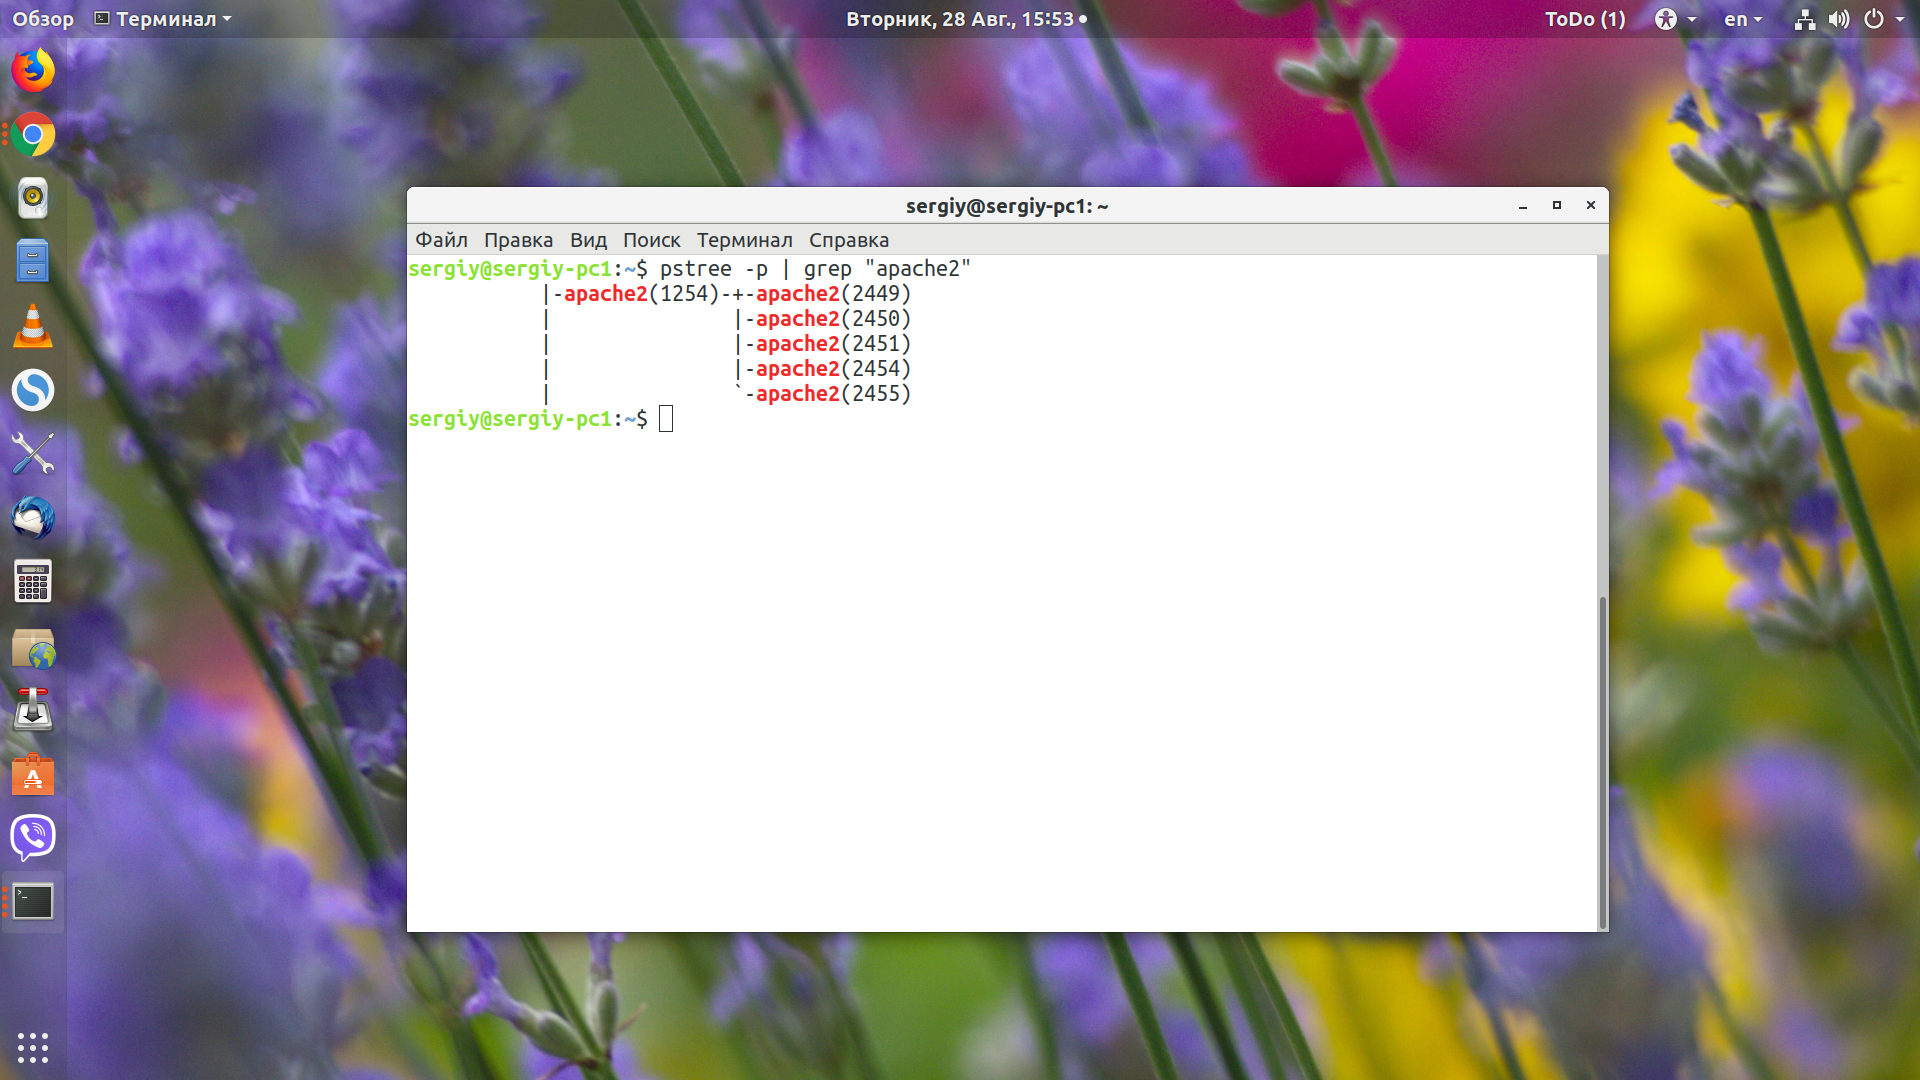Open the Справка menu
This screenshot has height=1080, width=1920.
point(848,240)
